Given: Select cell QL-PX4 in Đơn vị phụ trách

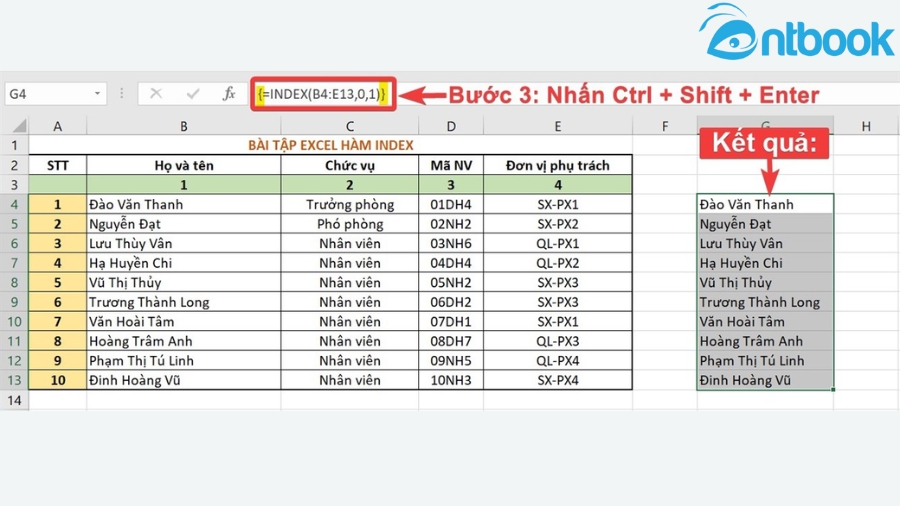Looking at the screenshot, I should point(557,360).
